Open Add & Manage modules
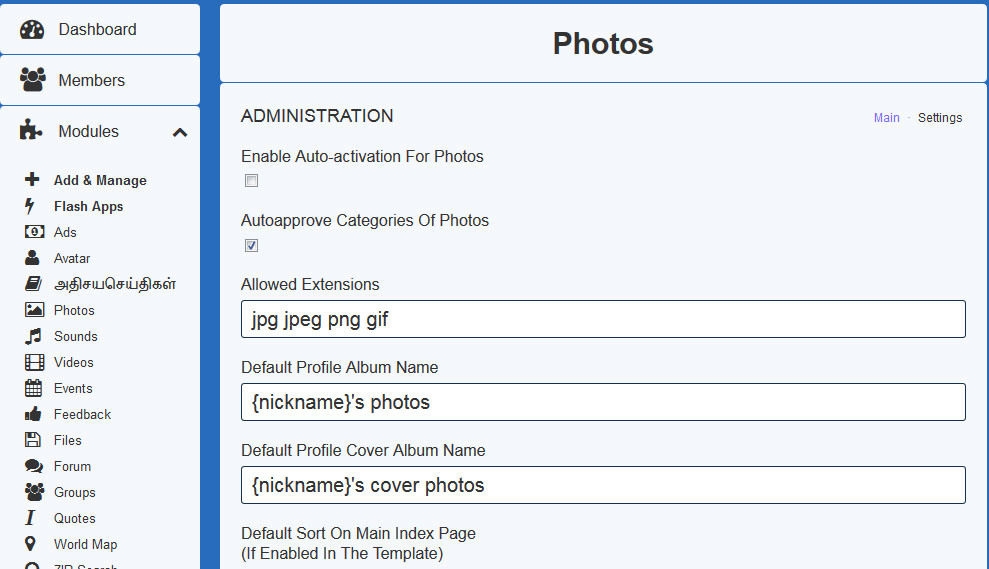This screenshot has height=569, width=989. coord(100,180)
